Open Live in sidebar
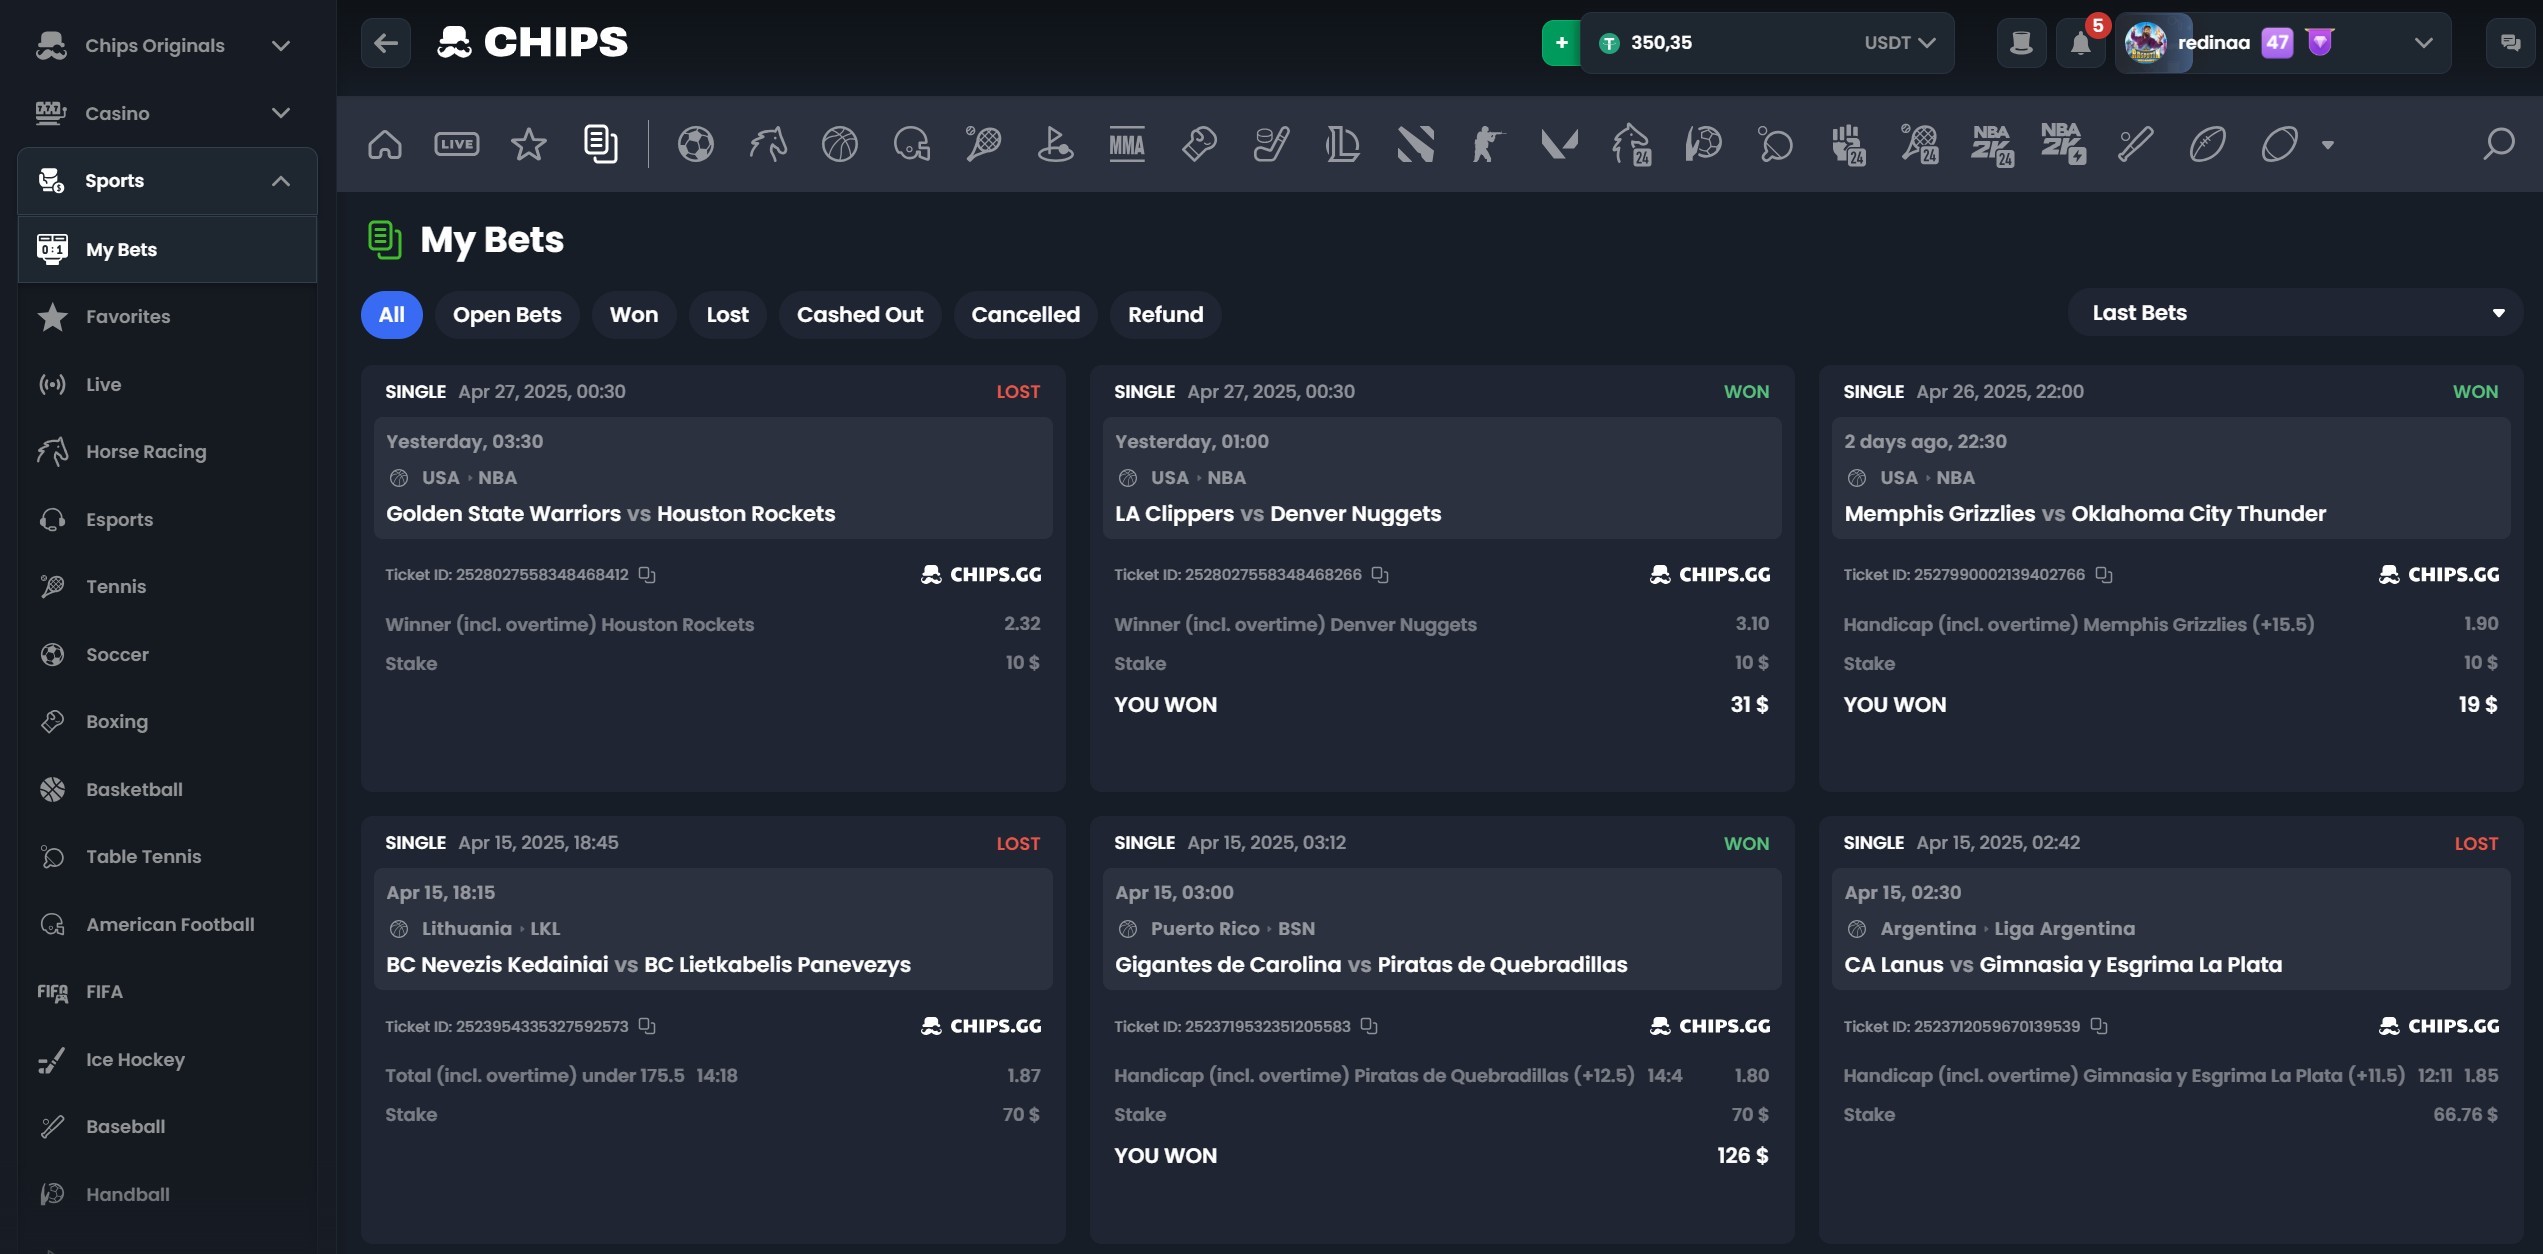 coord(167,385)
